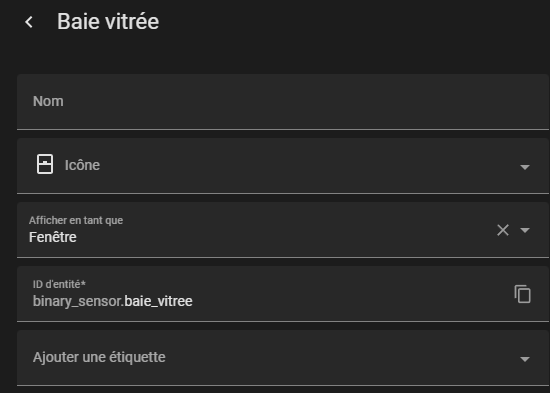
Task: Edit the baie_vitree entity ID text
Action: [158, 301]
